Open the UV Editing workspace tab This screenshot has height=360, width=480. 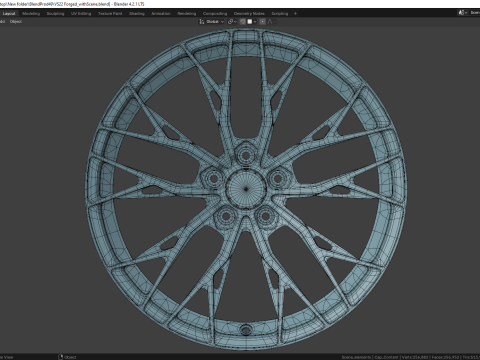click(81, 14)
